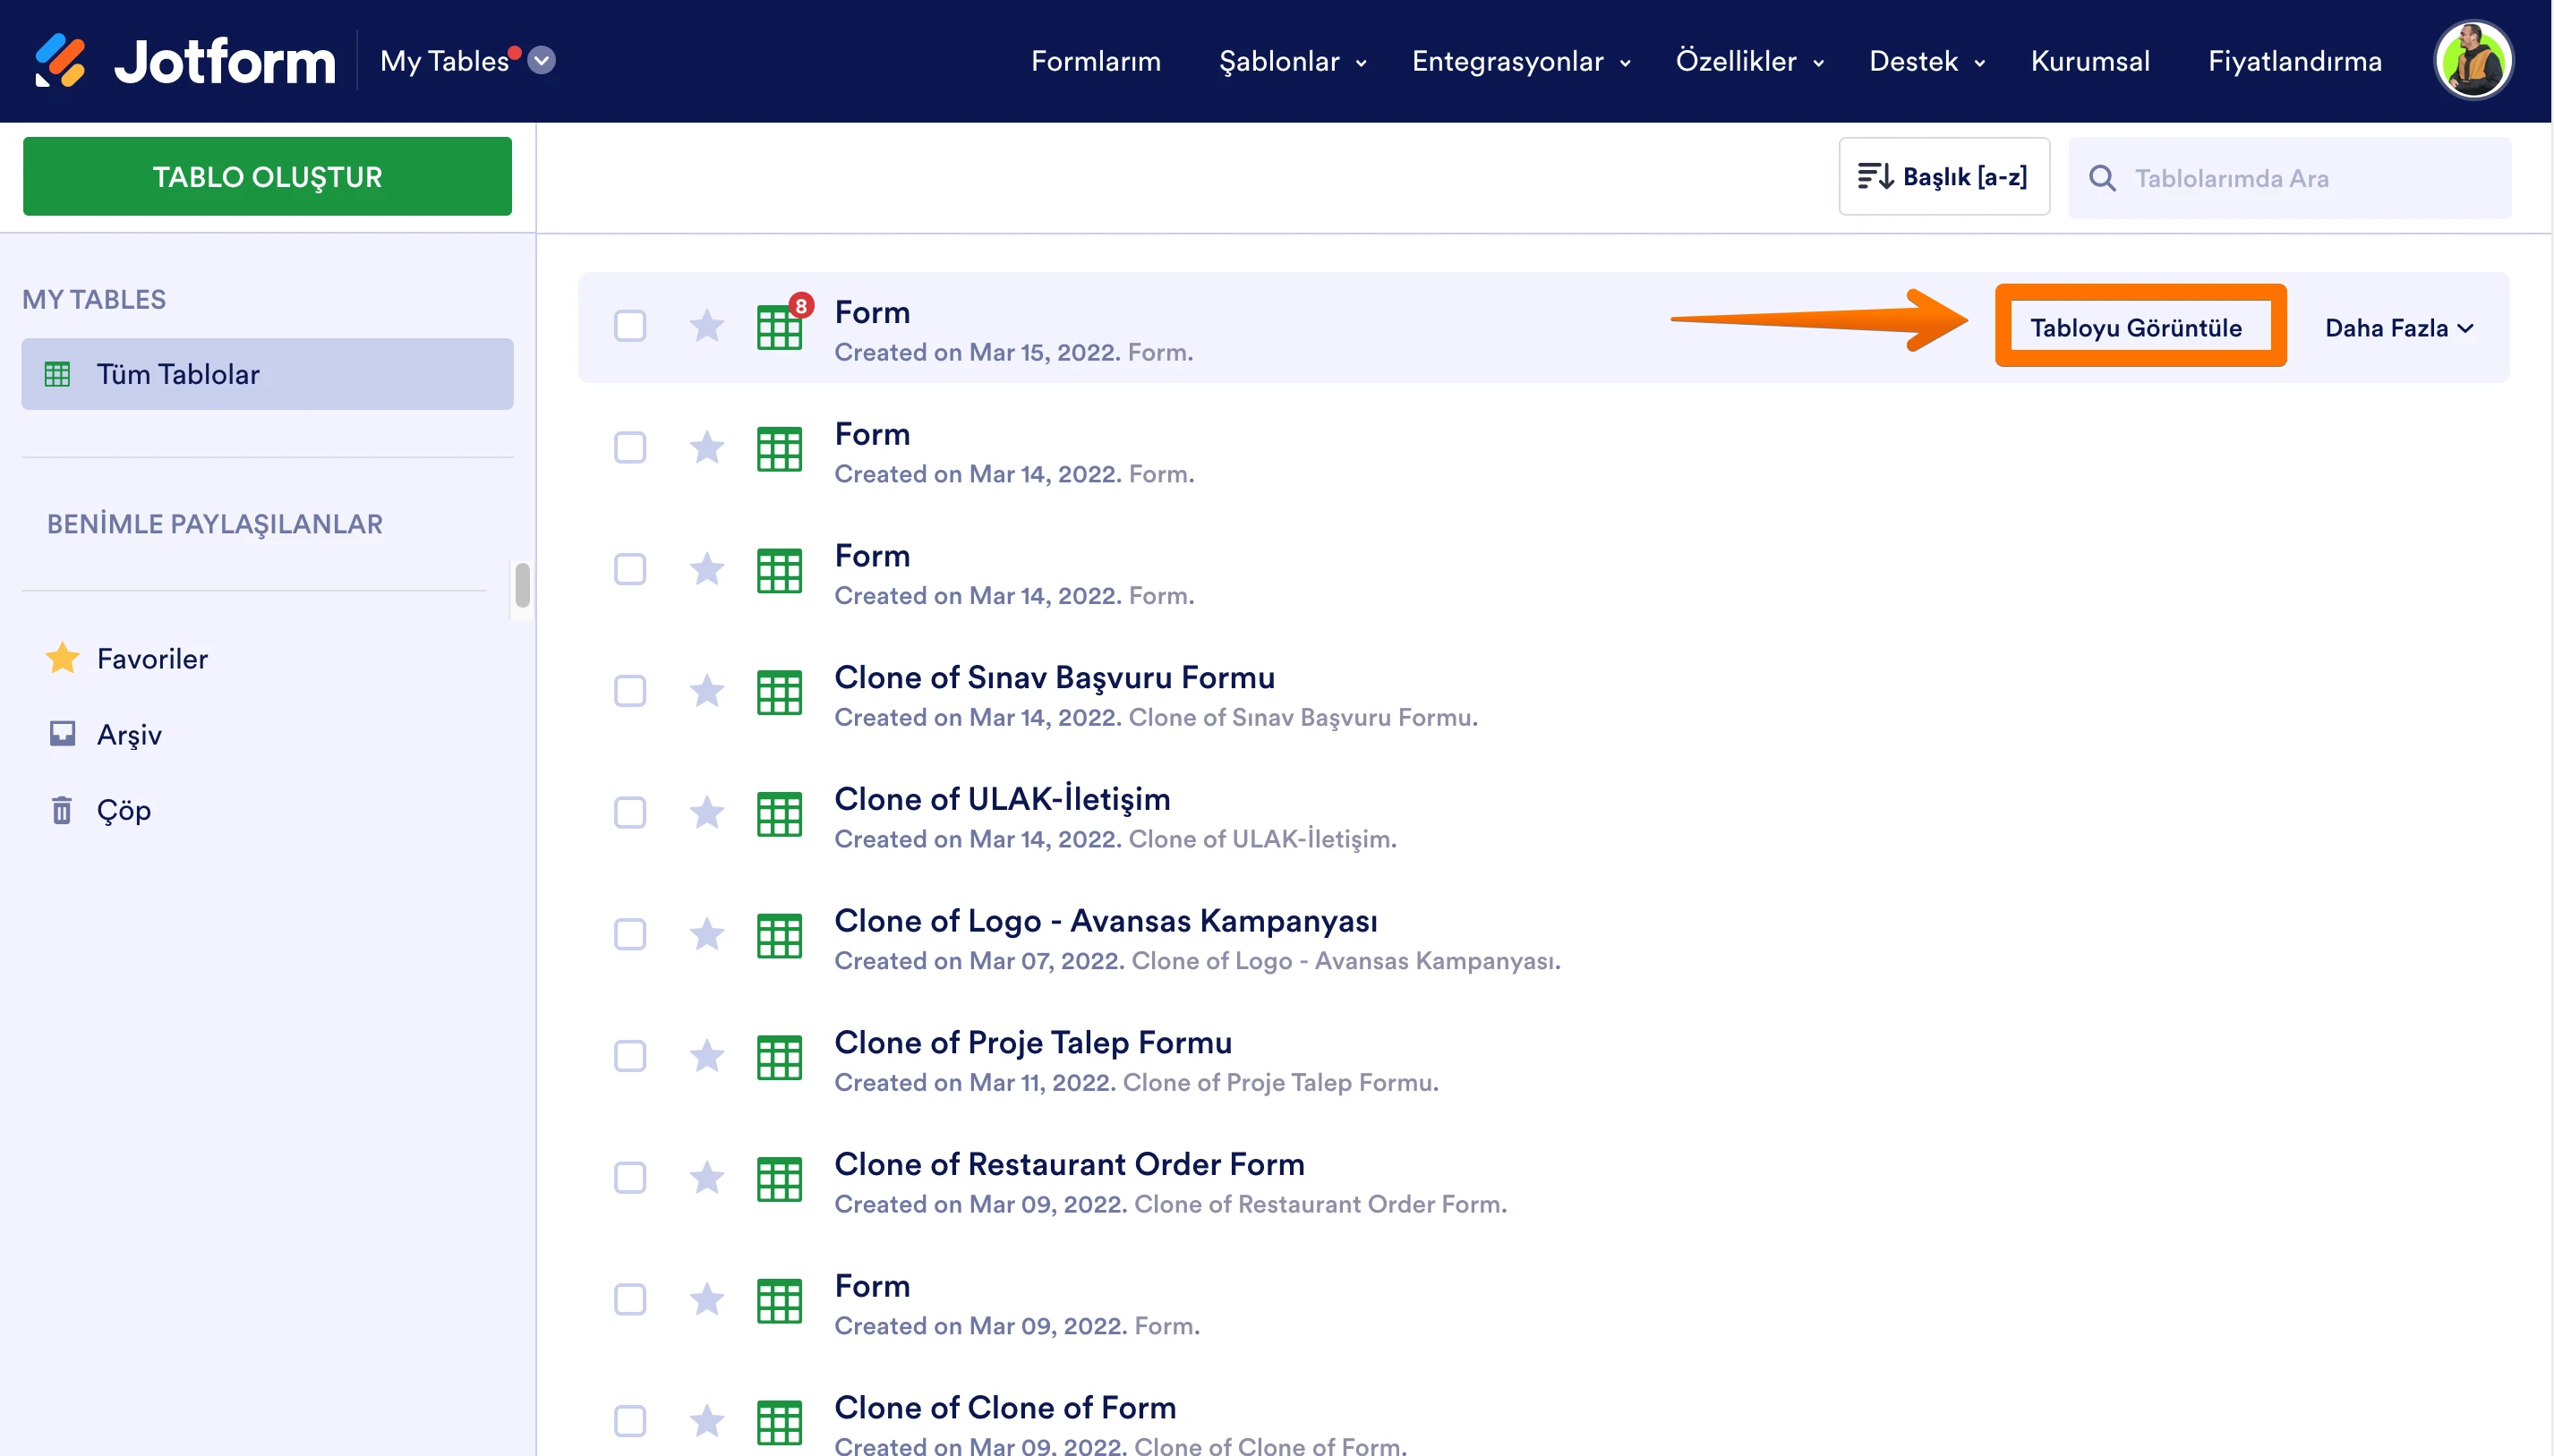Expand the My Tables dropdown arrow

(x=542, y=61)
